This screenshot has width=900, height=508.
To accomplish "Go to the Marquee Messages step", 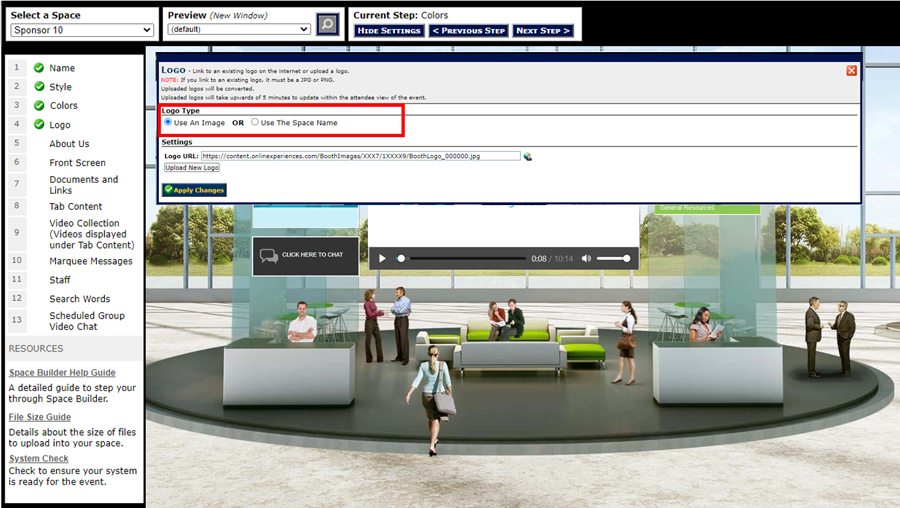I will pyautogui.click(x=90, y=261).
